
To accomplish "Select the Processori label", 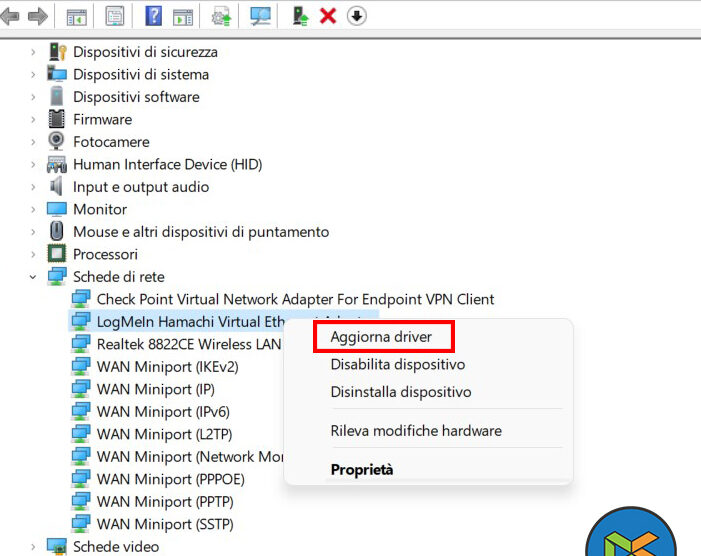I will pos(105,254).
